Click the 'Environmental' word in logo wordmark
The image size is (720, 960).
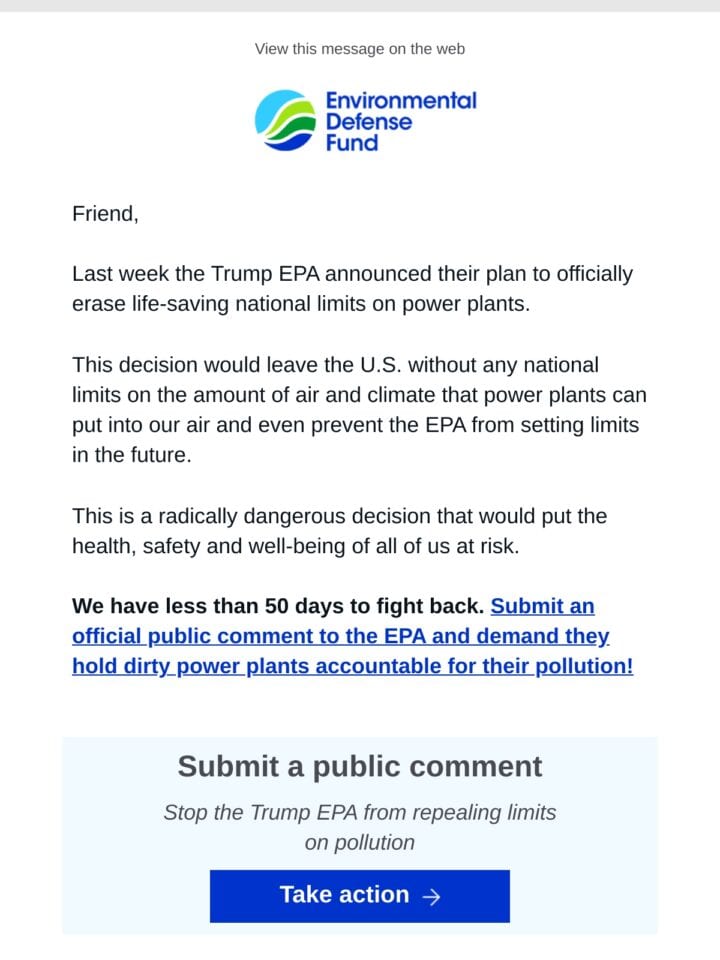pyautogui.click(x=401, y=100)
